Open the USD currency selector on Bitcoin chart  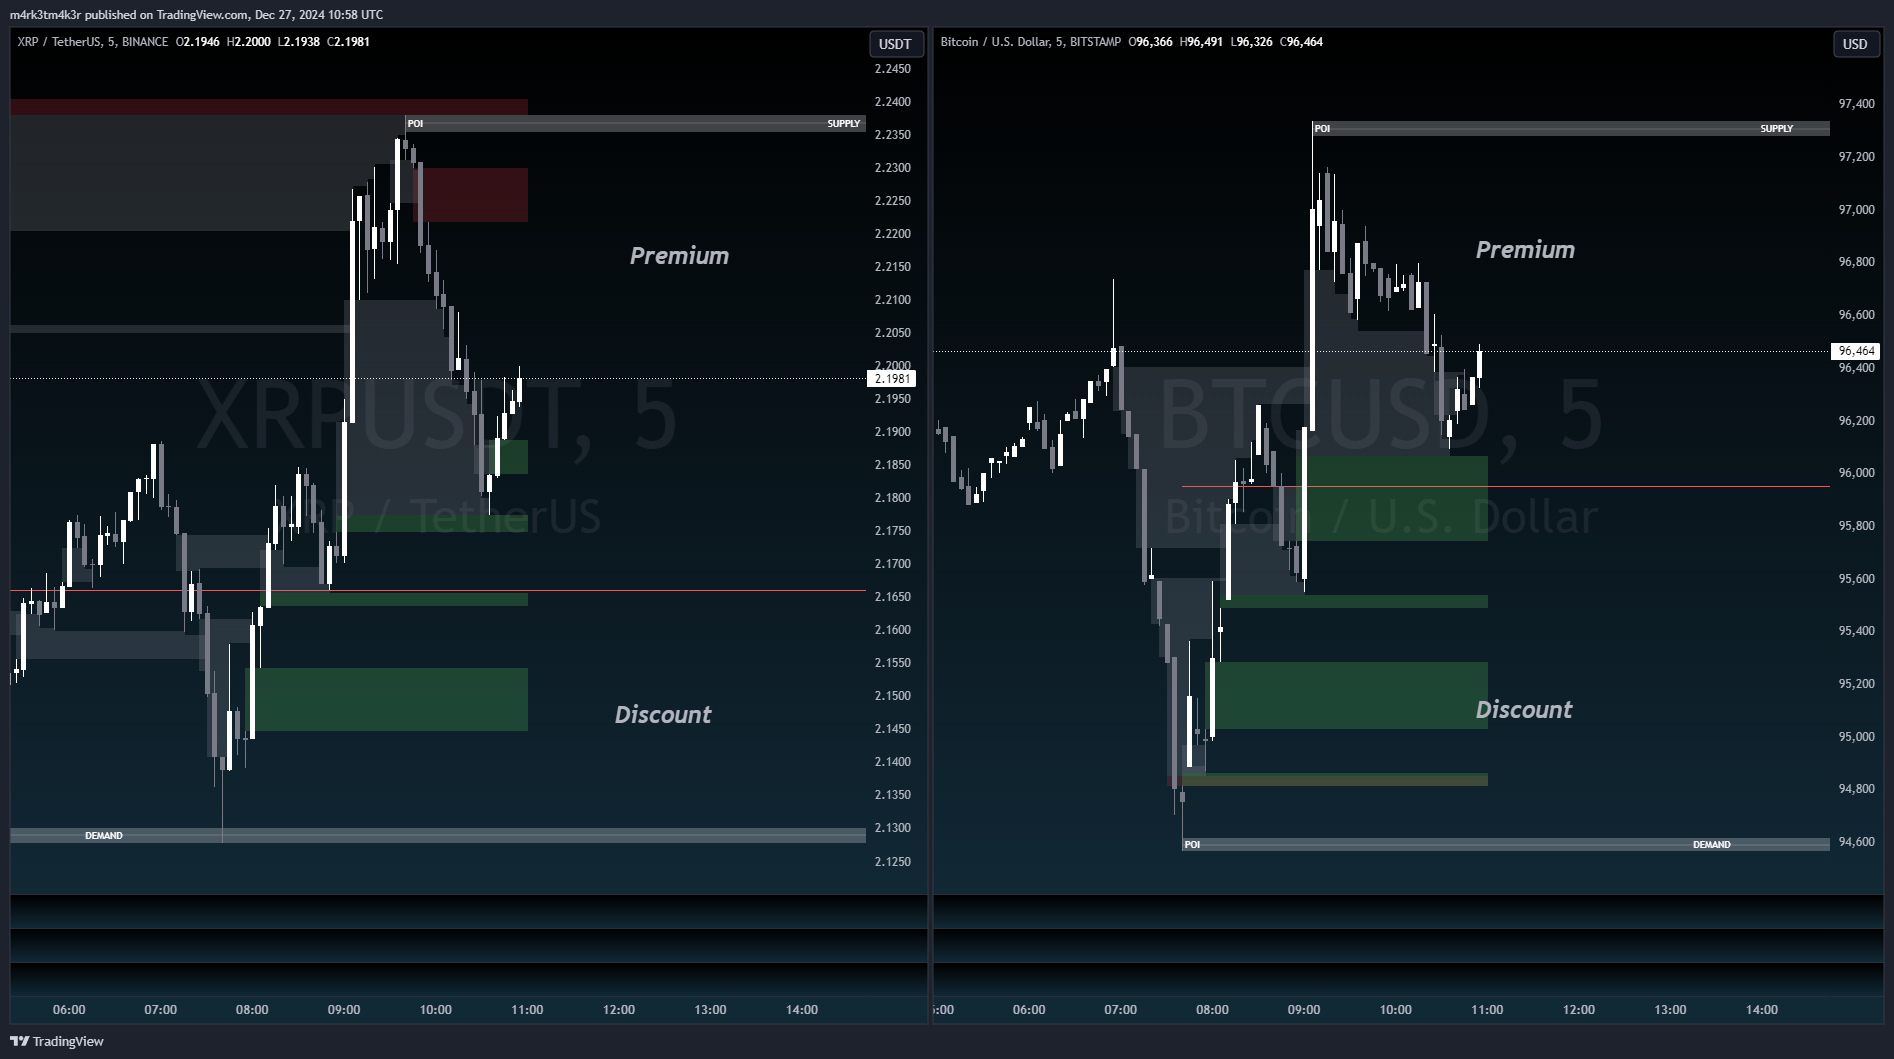point(1855,44)
